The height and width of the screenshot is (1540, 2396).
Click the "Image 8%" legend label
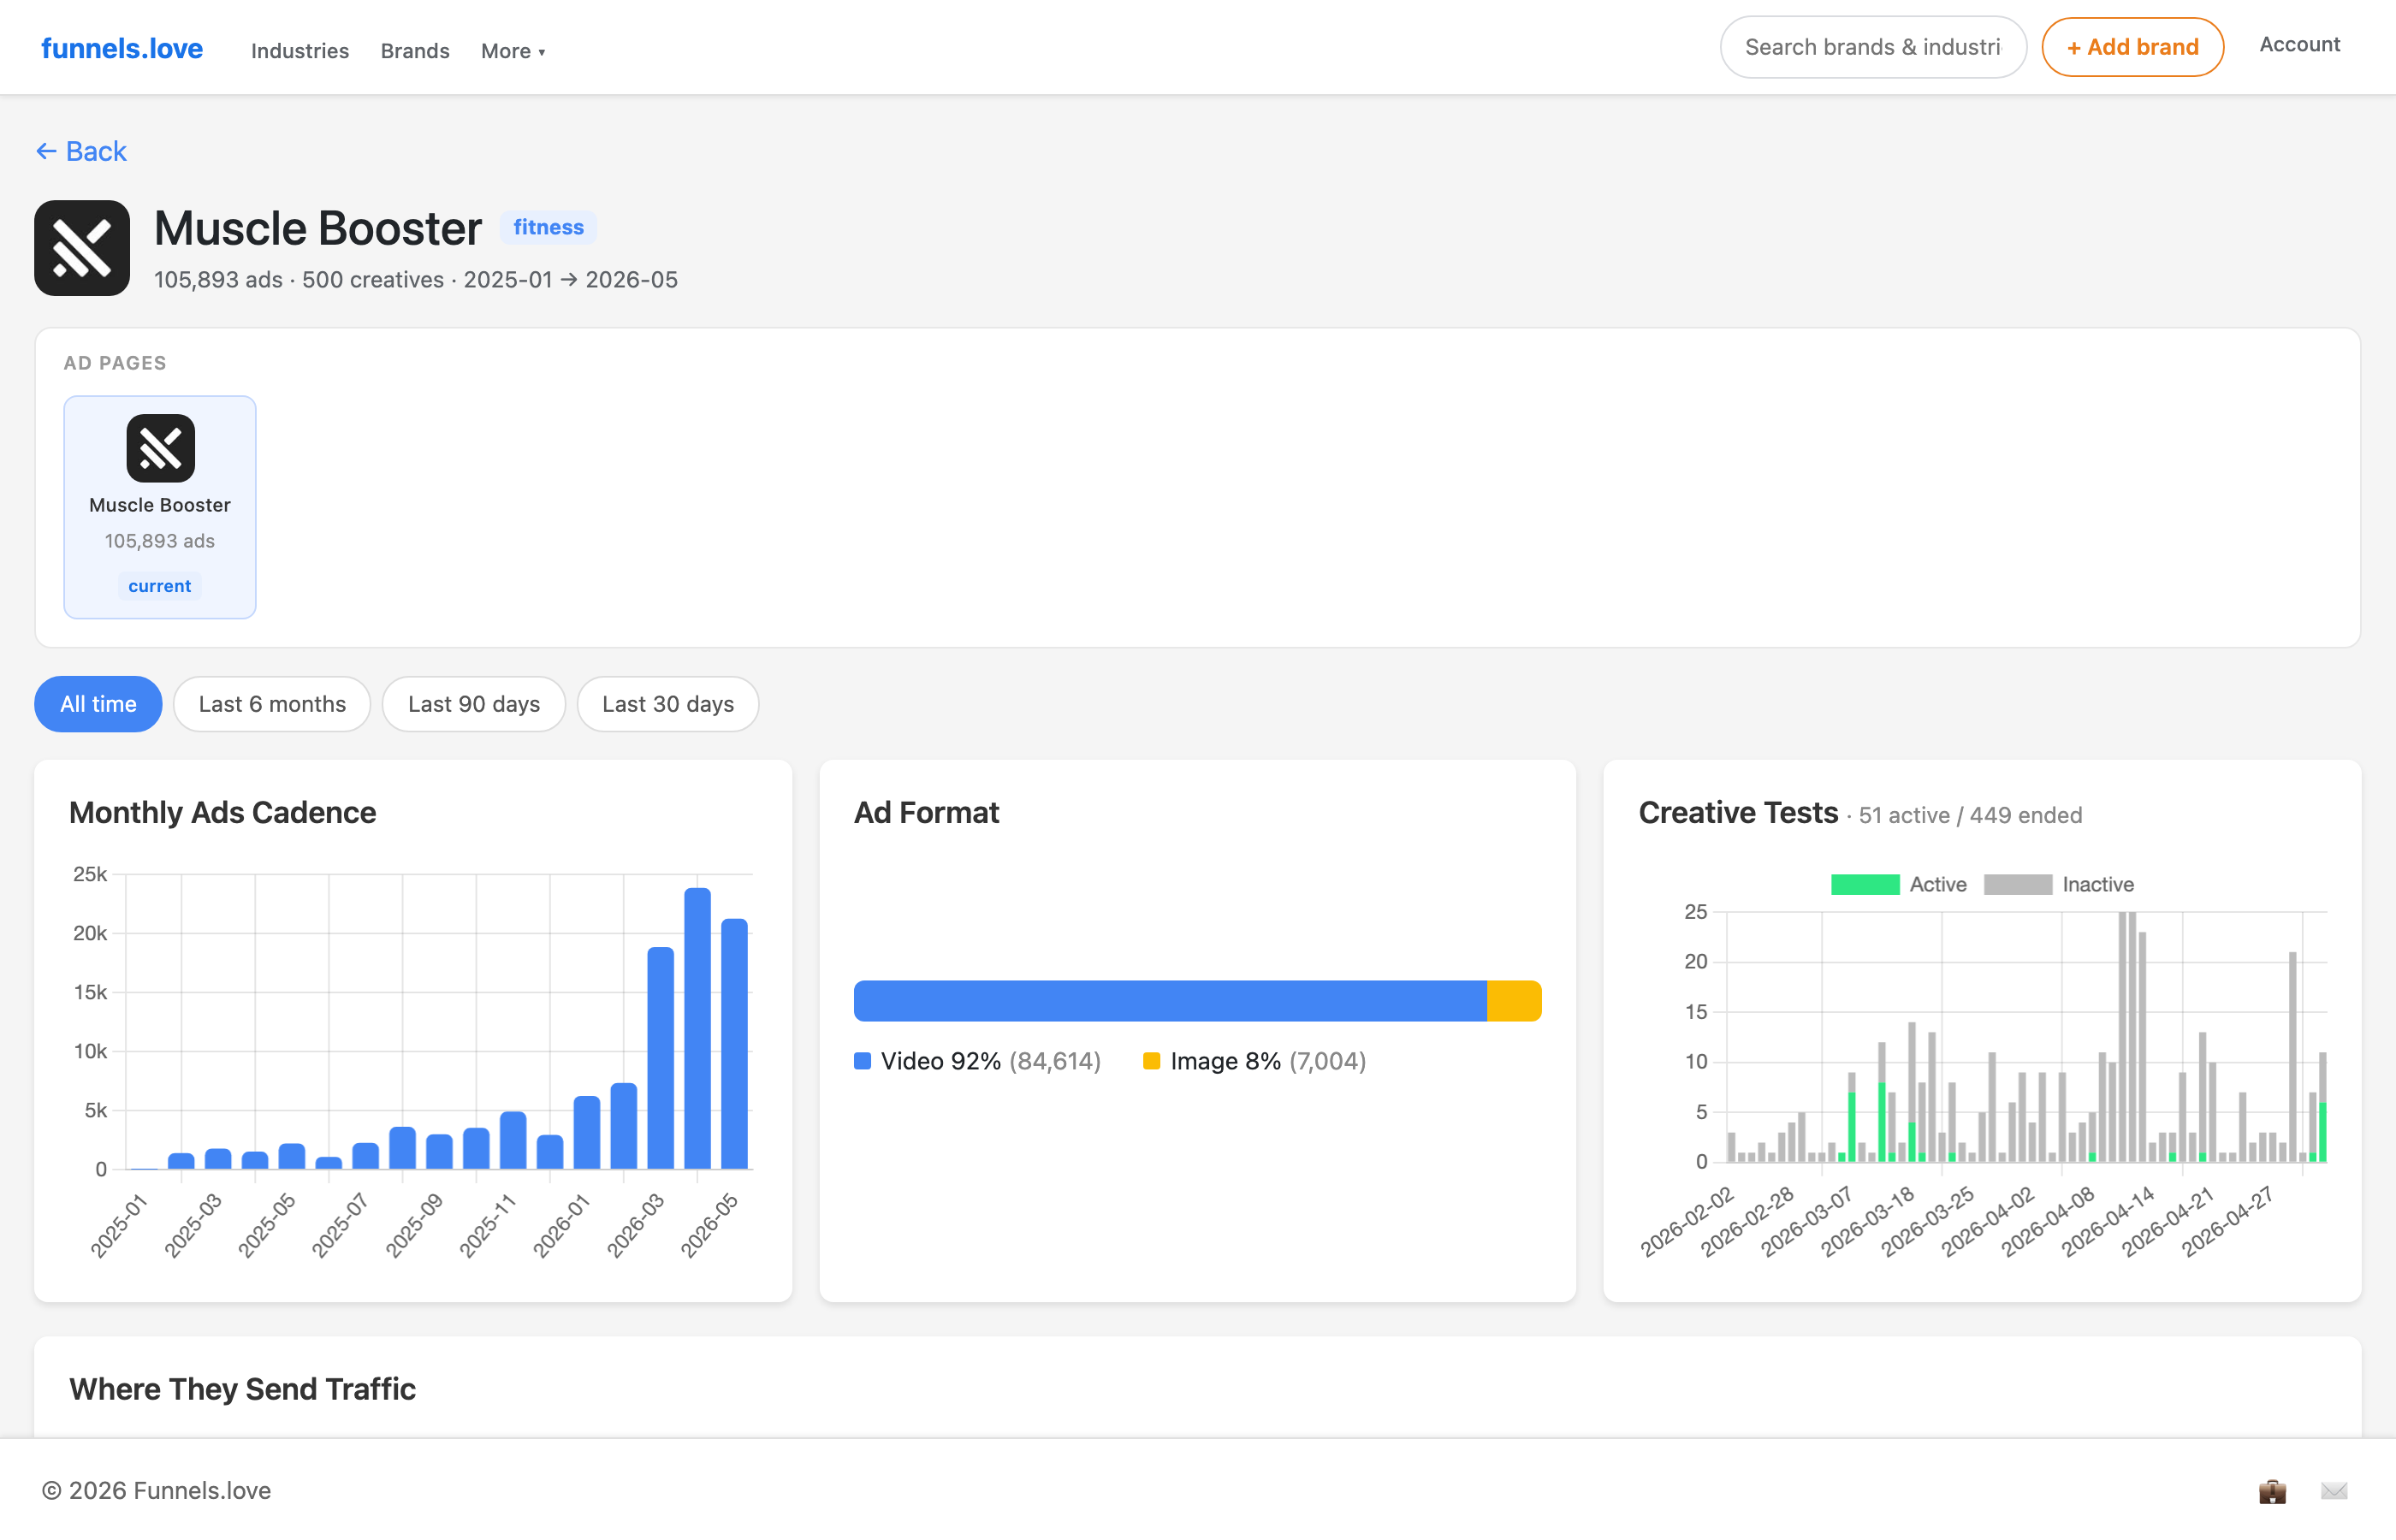1226,1061
